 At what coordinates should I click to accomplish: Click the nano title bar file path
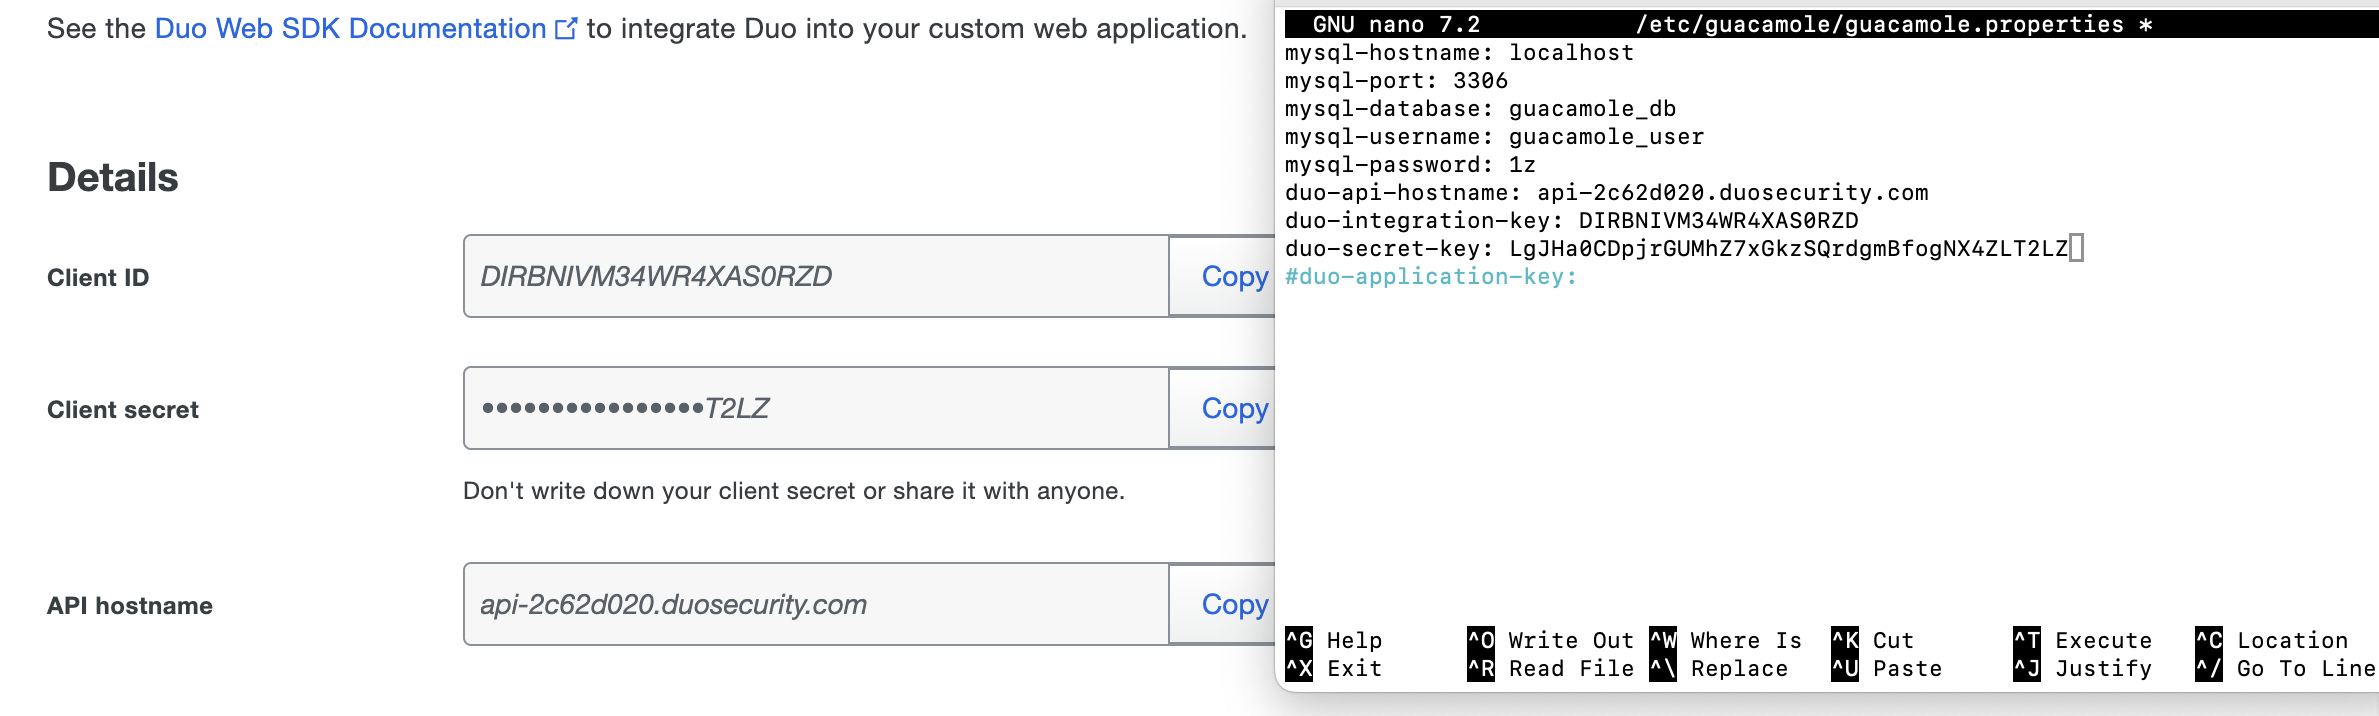point(1879,24)
